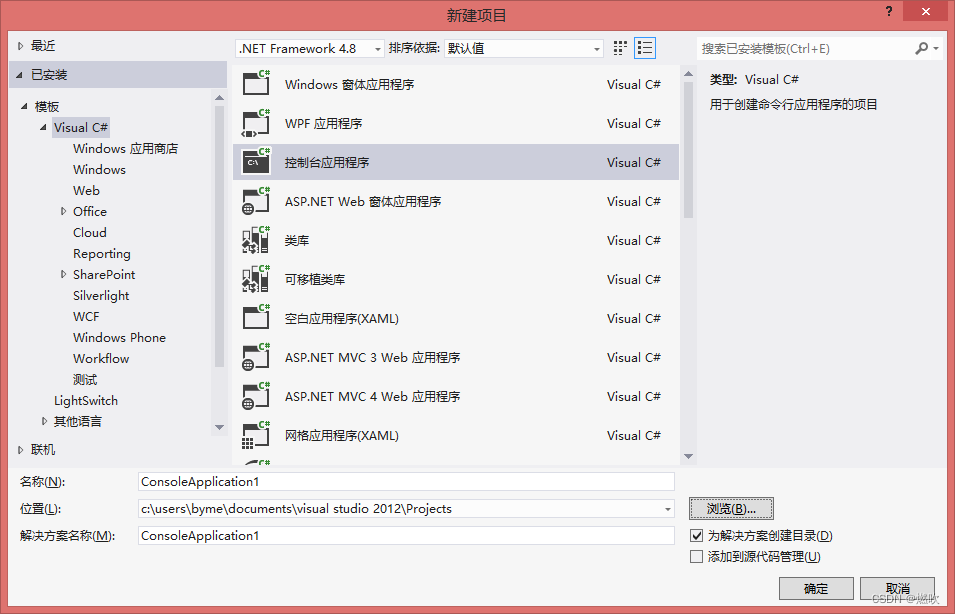Select the Workflow tree item

(x=101, y=359)
